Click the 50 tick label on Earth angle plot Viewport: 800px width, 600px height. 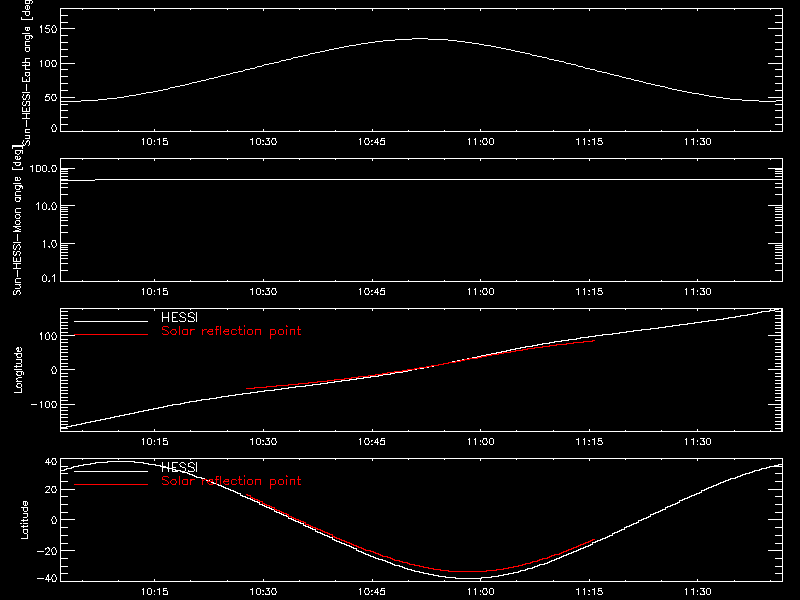click(51, 97)
